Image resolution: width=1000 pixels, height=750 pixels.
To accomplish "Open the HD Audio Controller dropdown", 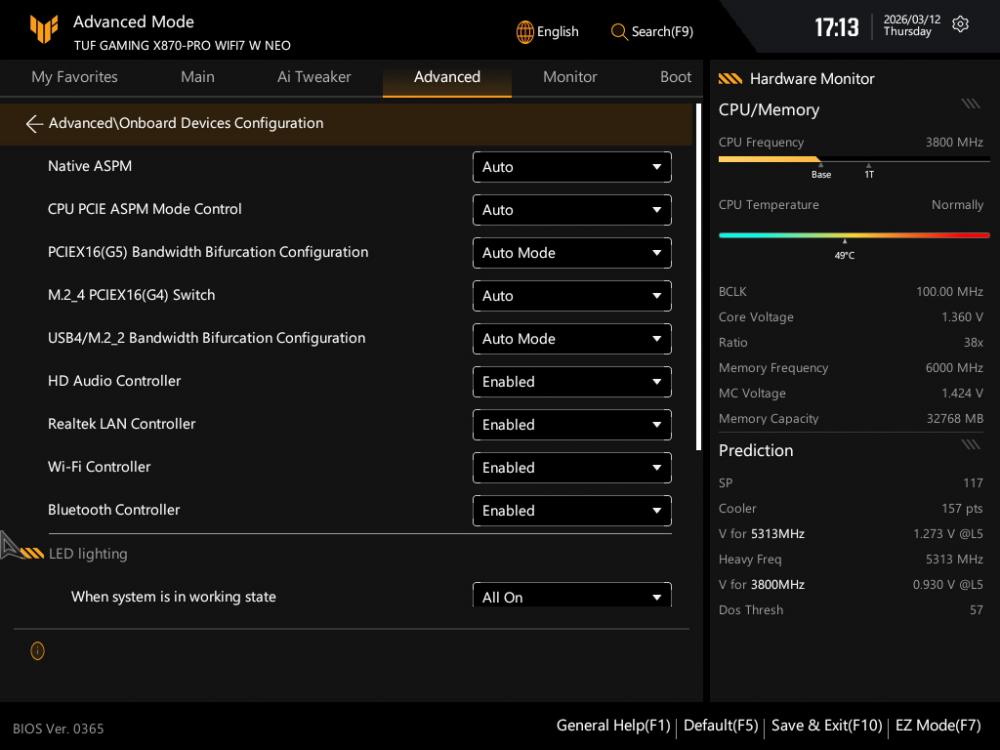I will coord(571,382).
